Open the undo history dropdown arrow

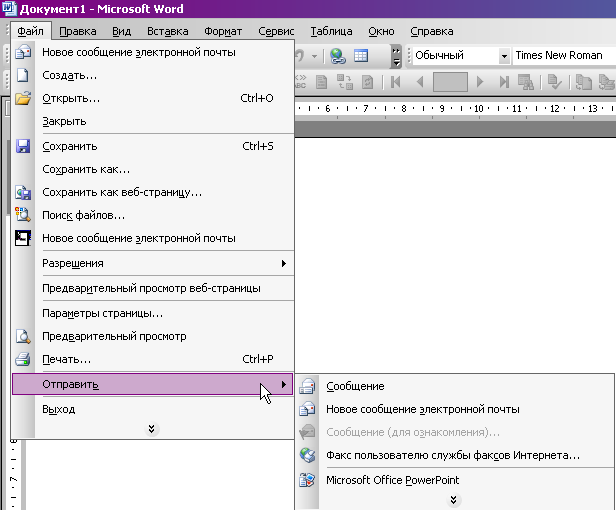[x=314, y=56]
